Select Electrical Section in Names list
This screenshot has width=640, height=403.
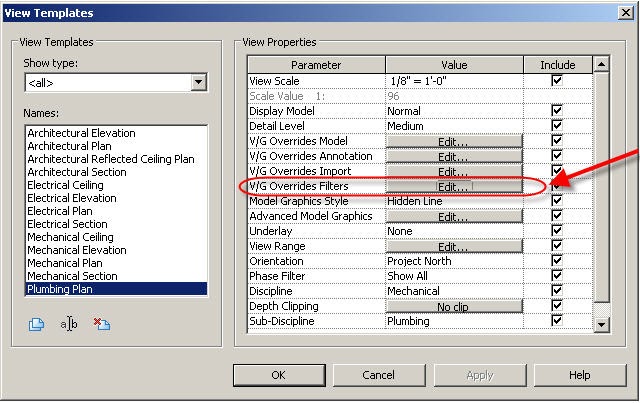coord(67,224)
